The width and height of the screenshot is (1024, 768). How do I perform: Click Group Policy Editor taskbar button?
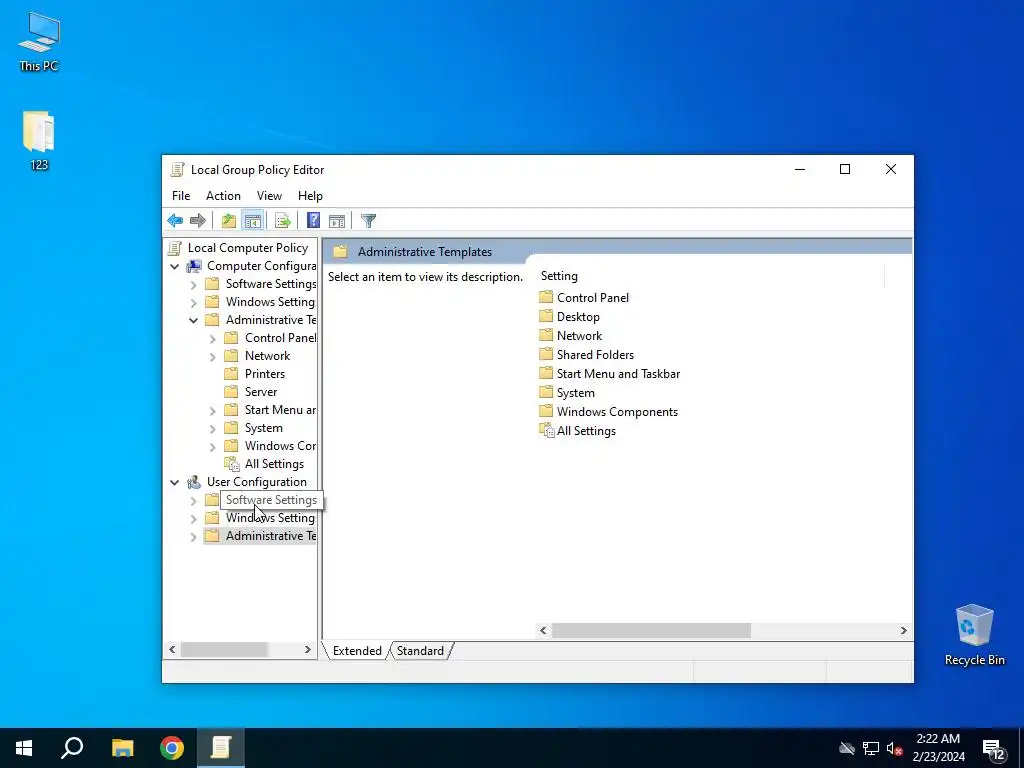[x=221, y=748]
